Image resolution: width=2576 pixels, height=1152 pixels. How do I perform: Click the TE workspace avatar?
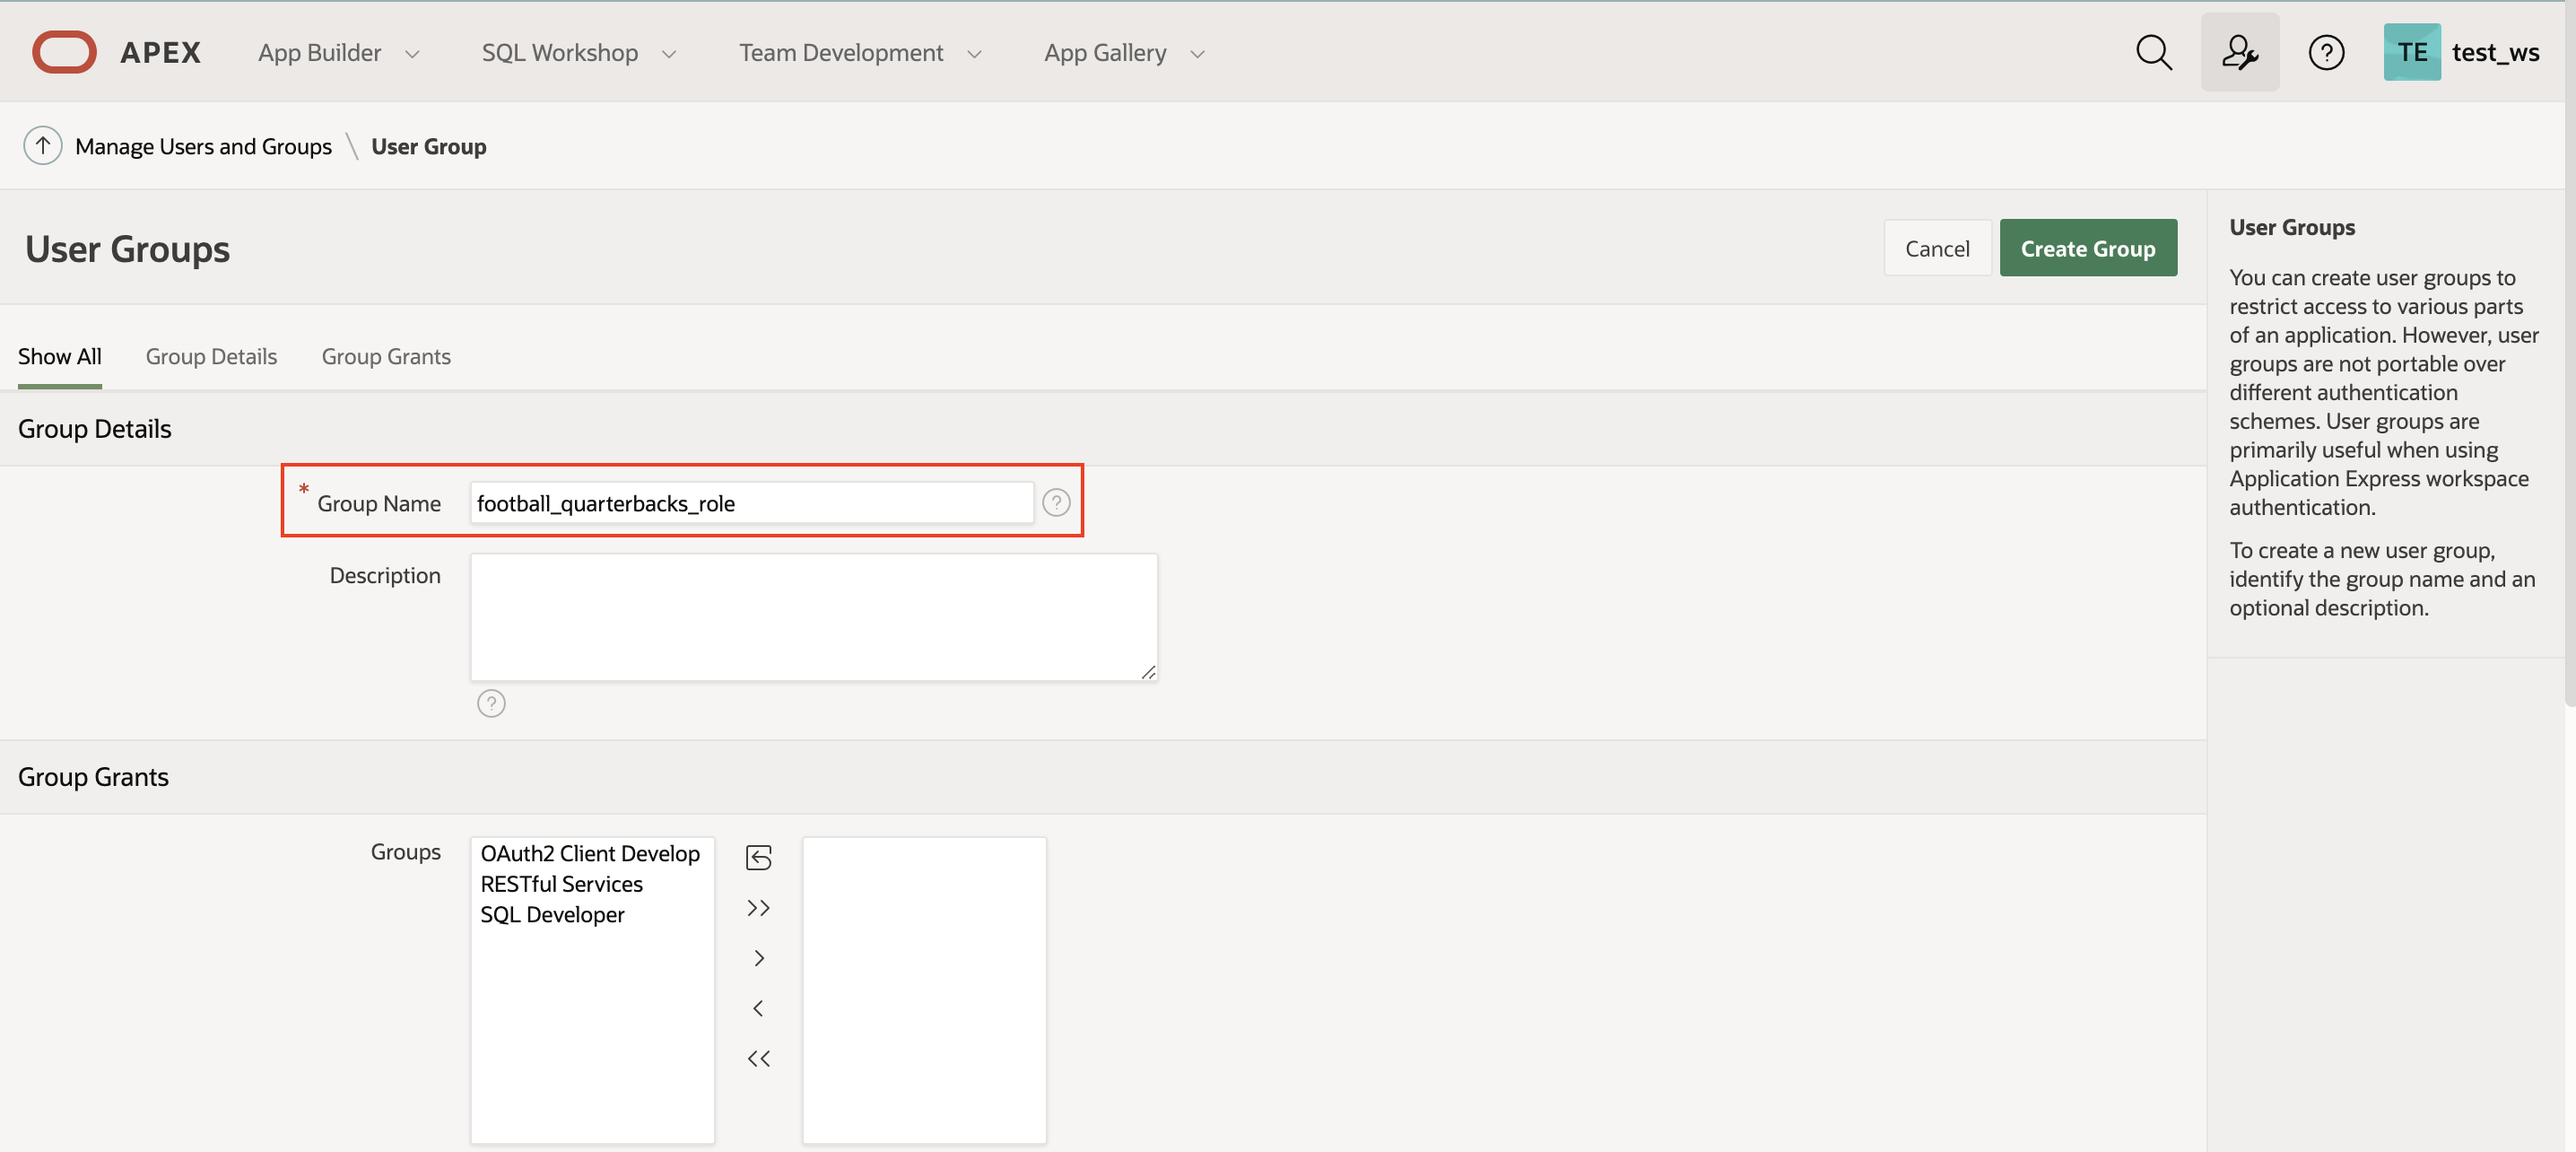(2412, 52)
